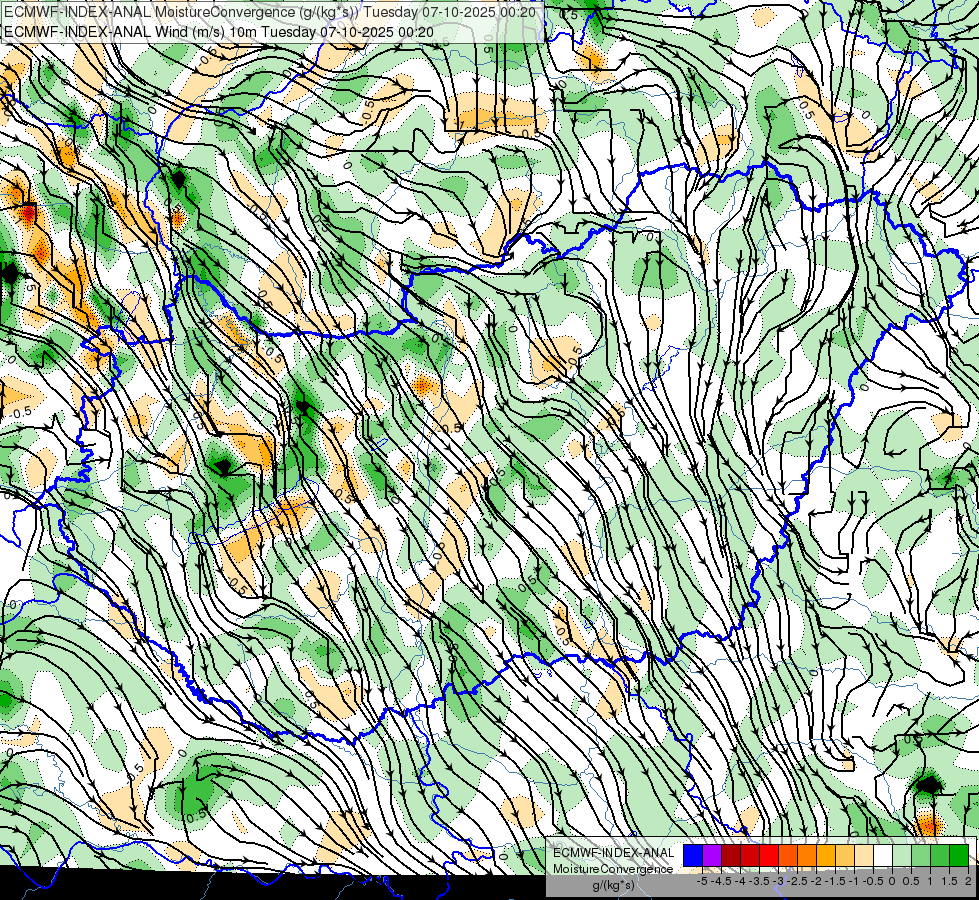Click the pale green swatch between 0 and 0.5
The width and height of the screenshot is (979, 900).
click(x=902, y=856)
